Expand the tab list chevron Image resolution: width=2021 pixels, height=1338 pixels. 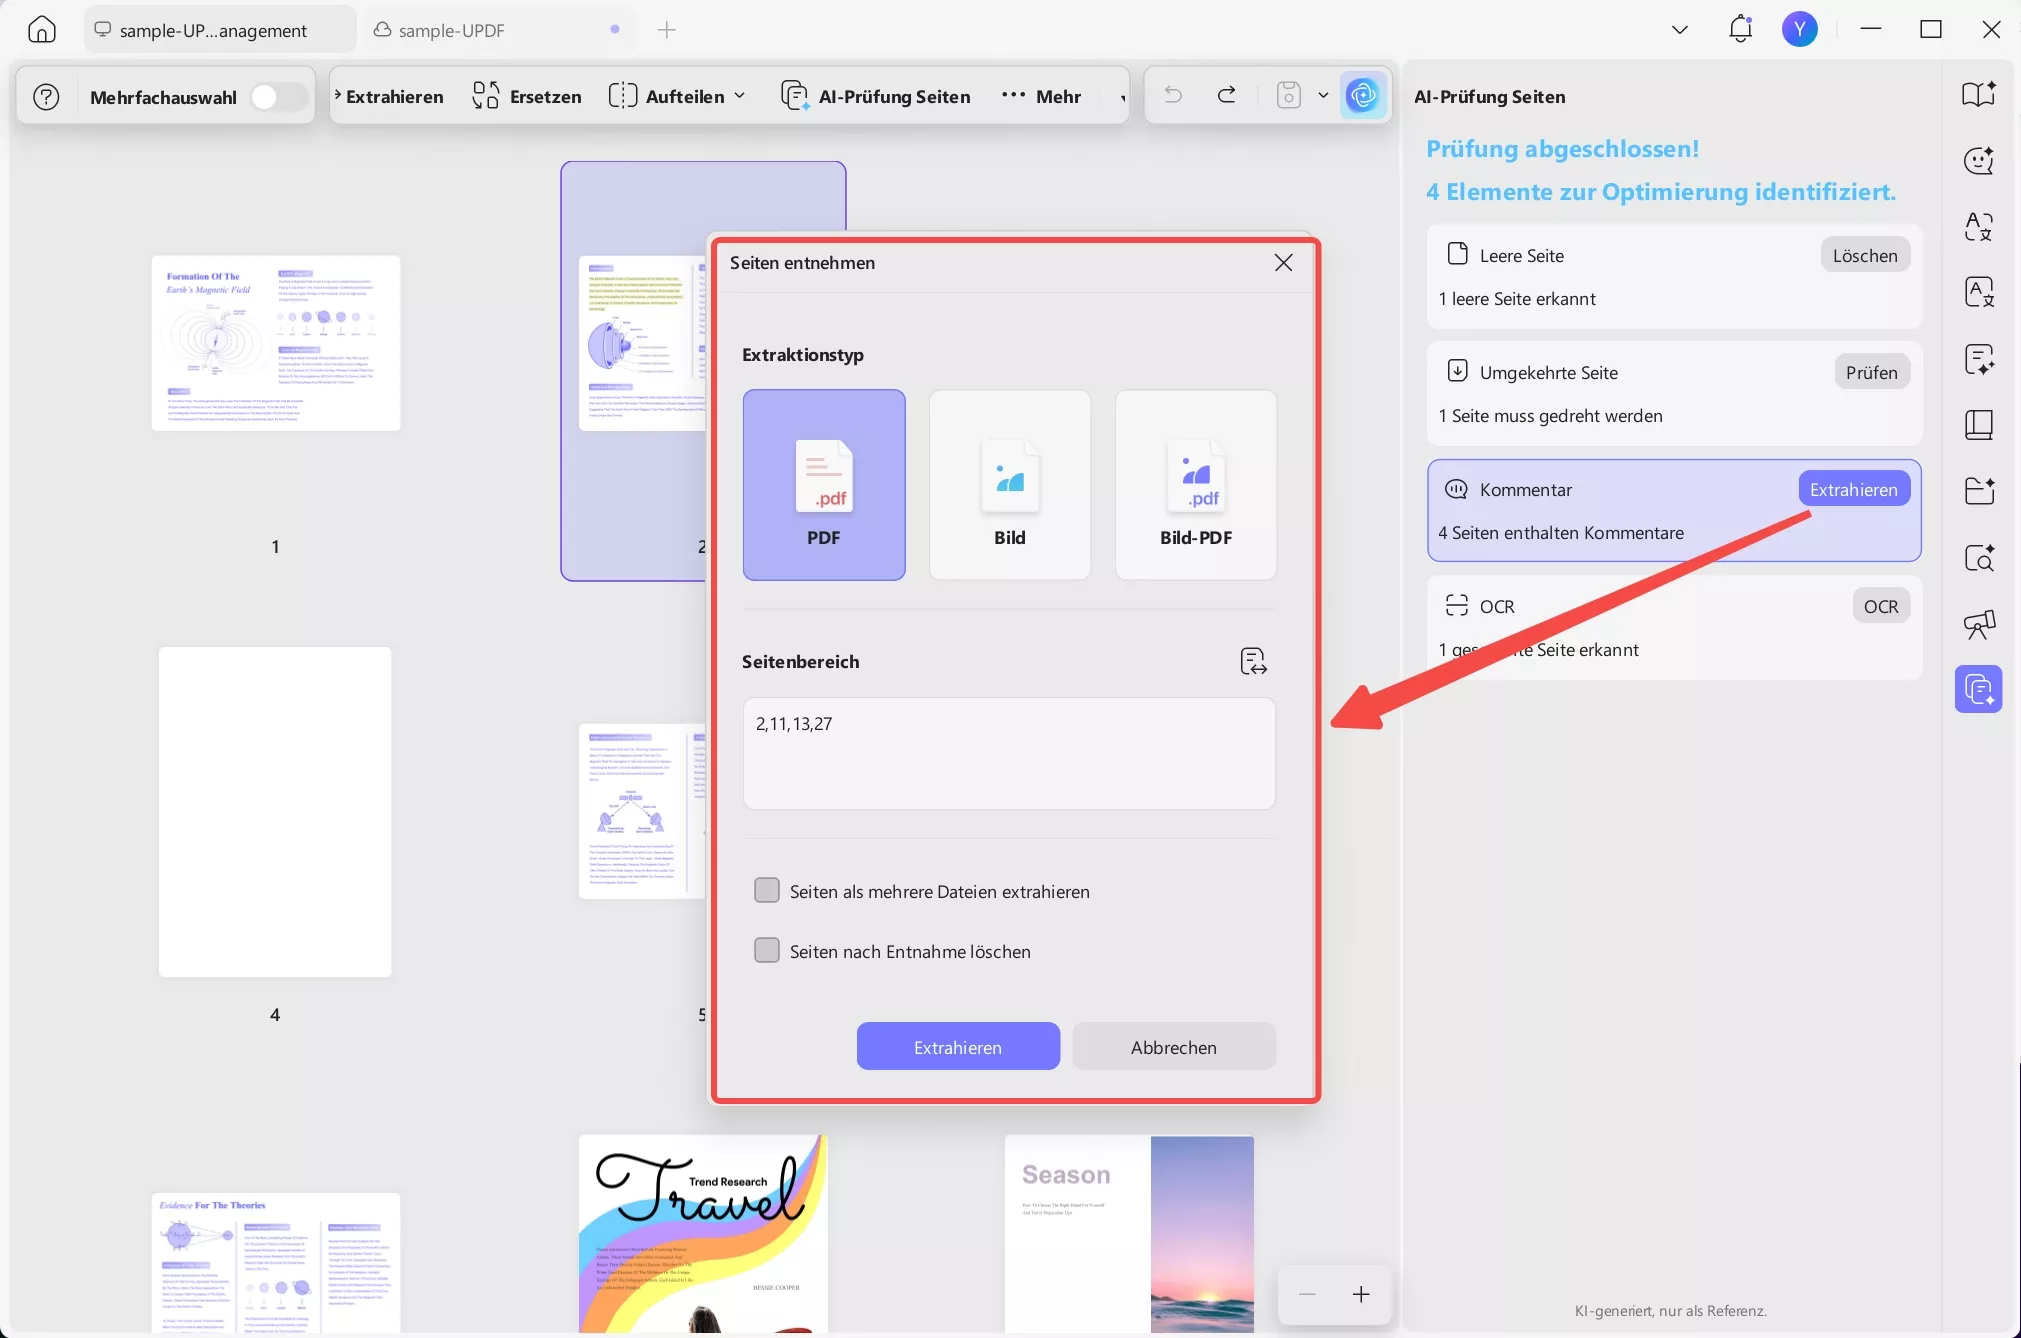click(x=1680, y=30)
